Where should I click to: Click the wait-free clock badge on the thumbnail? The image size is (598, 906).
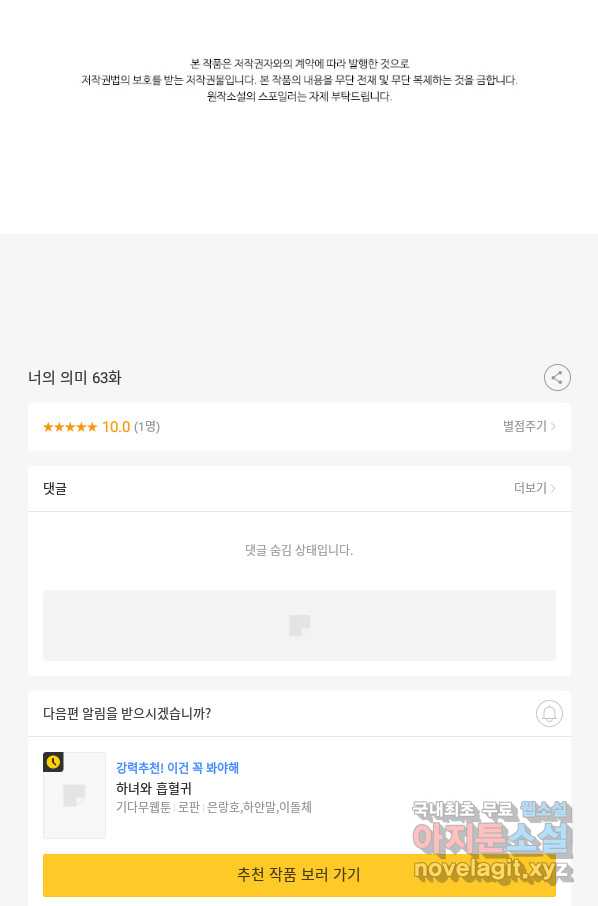[53, 762]
